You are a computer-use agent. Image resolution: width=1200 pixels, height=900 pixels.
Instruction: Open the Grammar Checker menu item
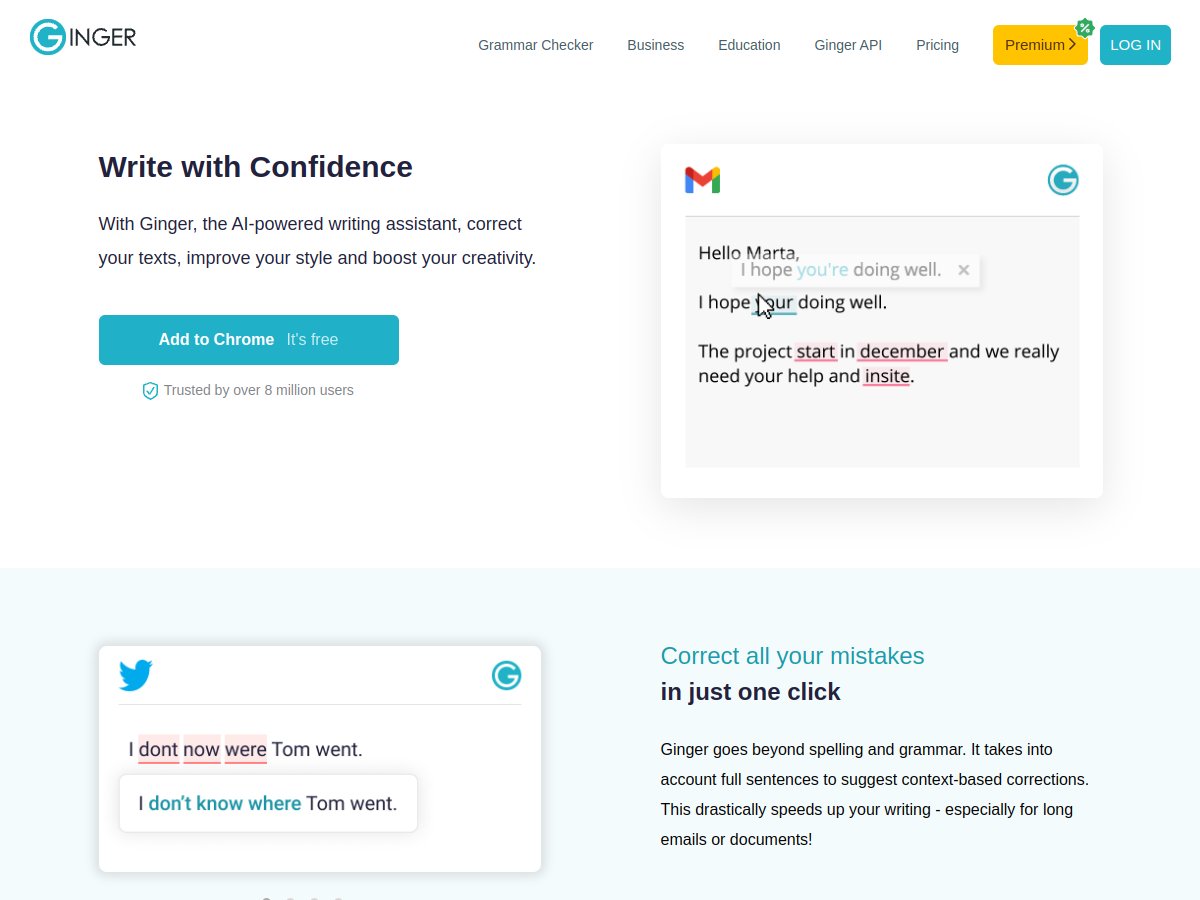[535, 45]
